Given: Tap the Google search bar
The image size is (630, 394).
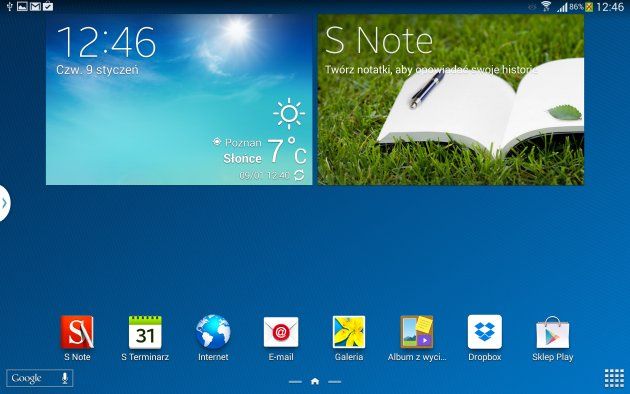Looking at the screenshot, I should pos(39,378).
